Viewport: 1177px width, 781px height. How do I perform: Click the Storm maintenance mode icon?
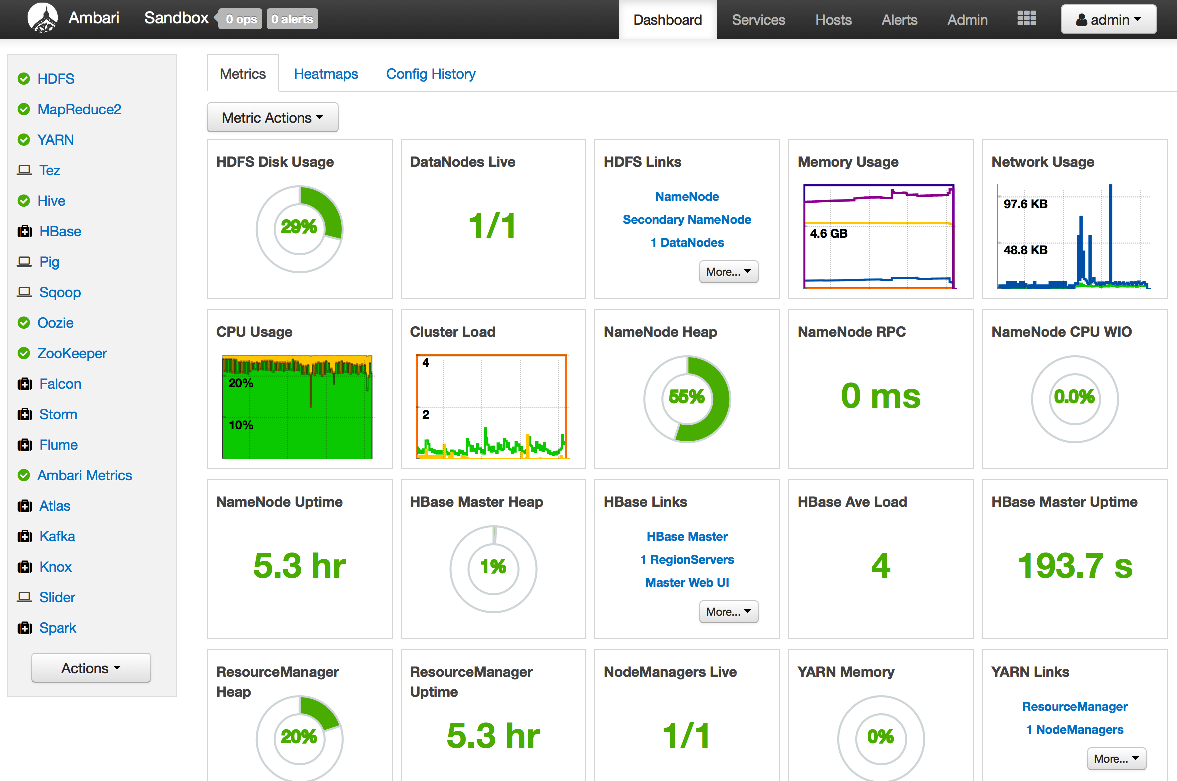(25, 415)
